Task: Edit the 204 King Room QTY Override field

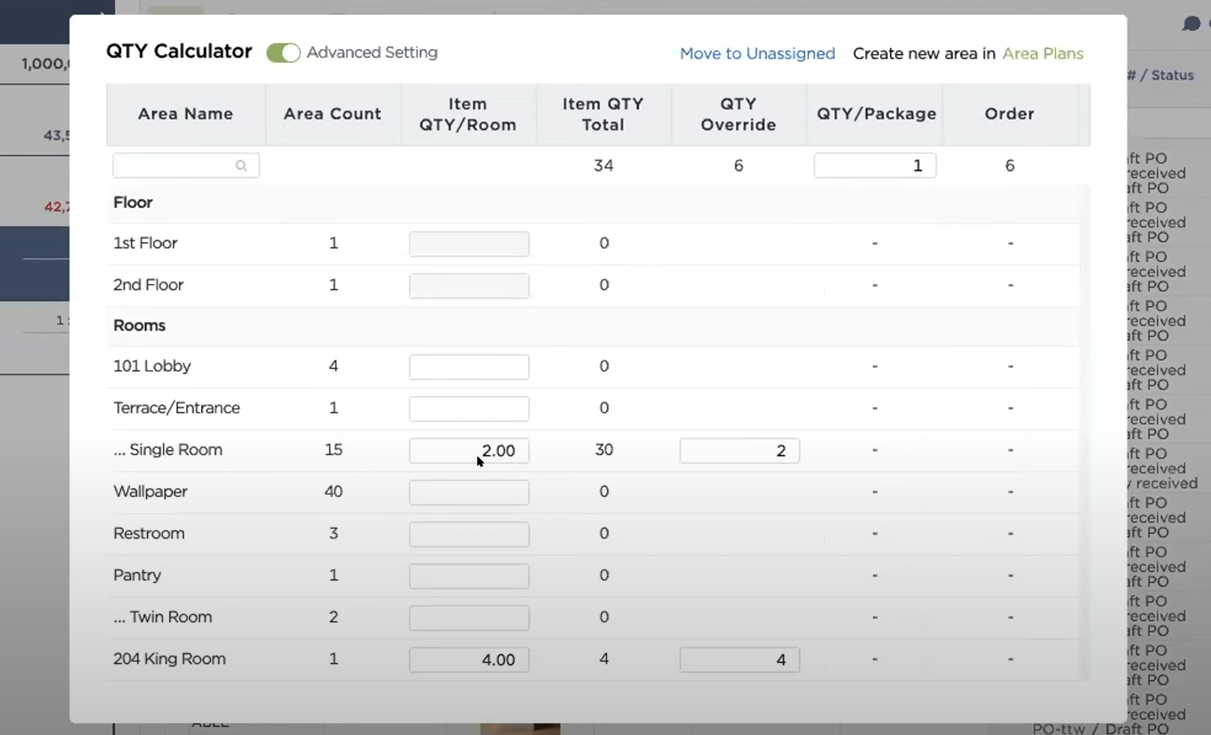Action: [739, 660]
